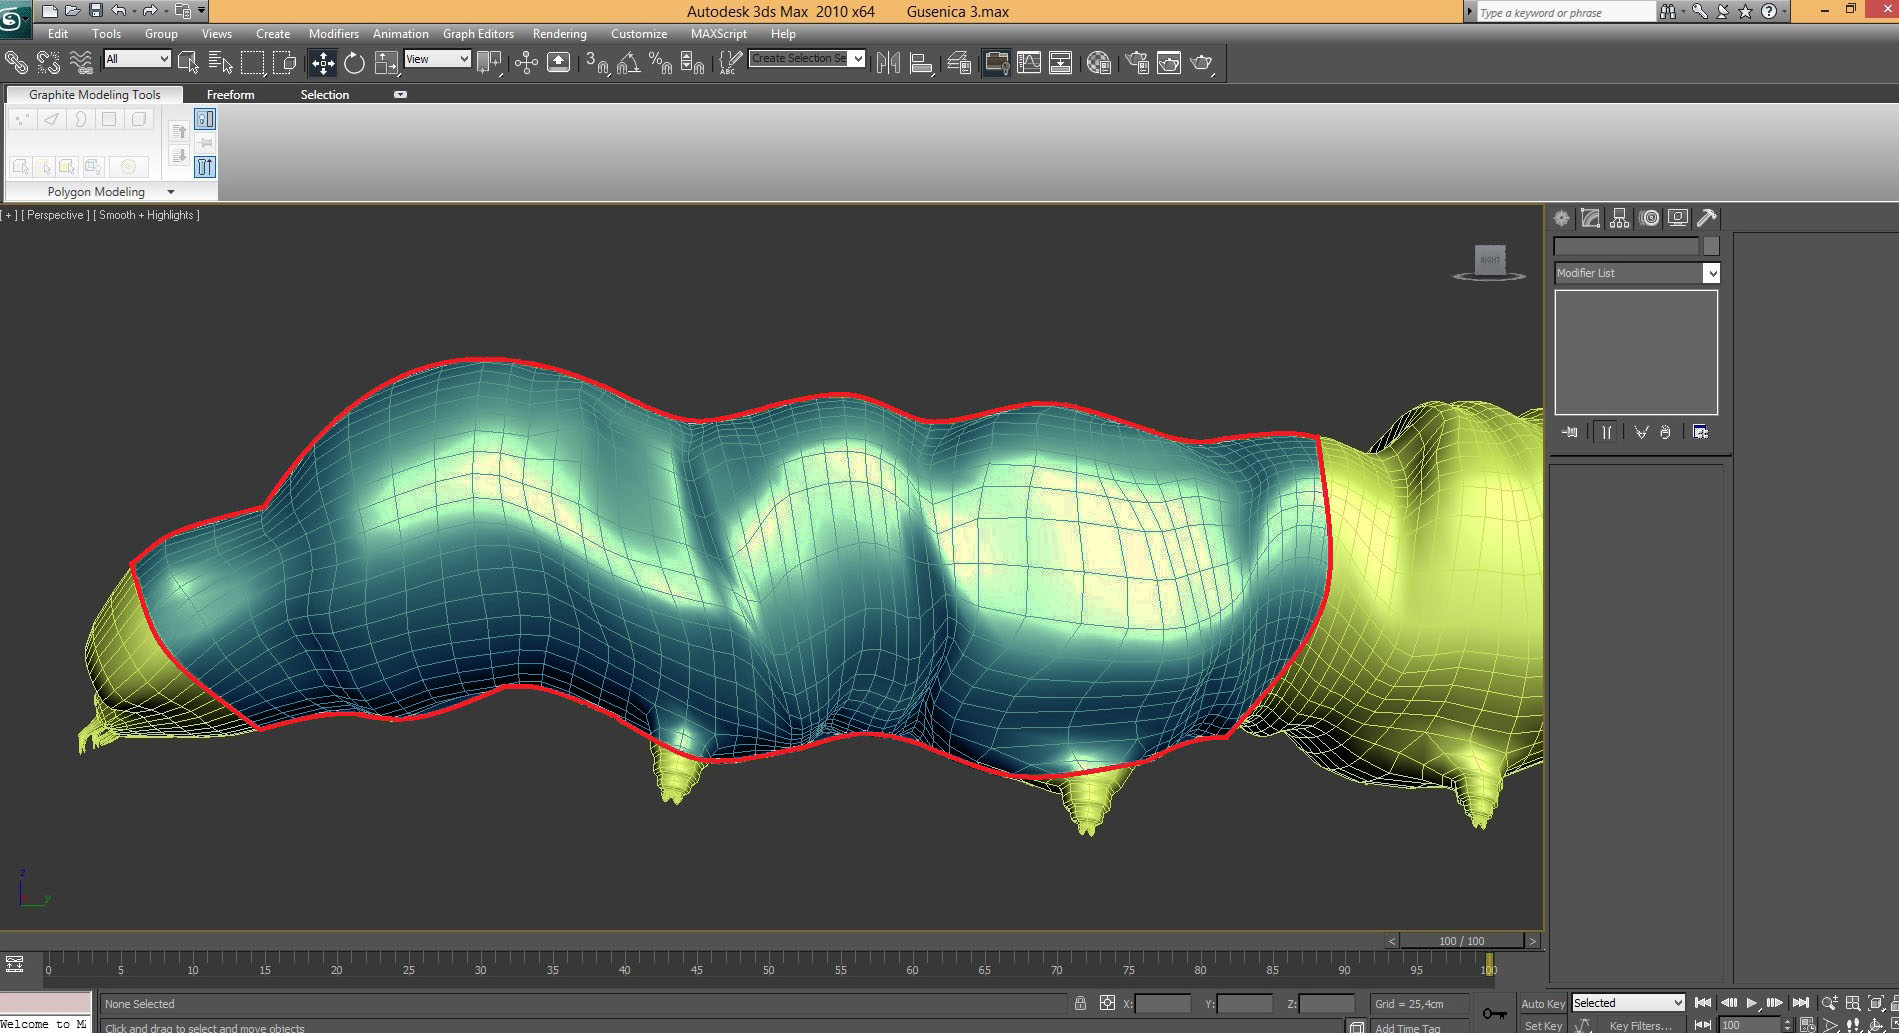The width and height of the screenshot is (1899, 1033).
Task: Click the 100 / 100 time slider
Action: click(1461, 941)
